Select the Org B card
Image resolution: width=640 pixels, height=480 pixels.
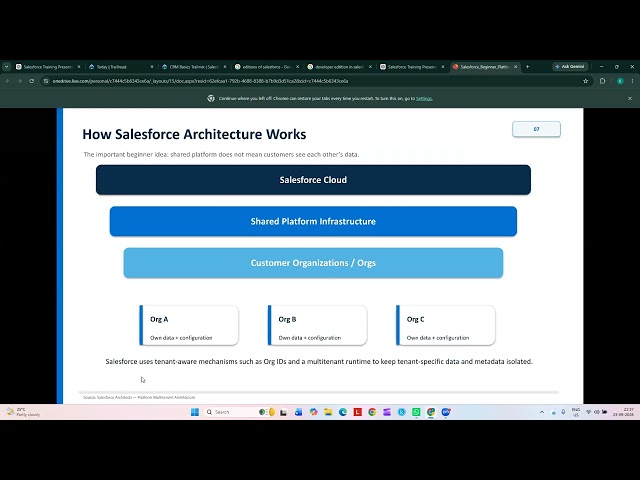tap(317, 325)
